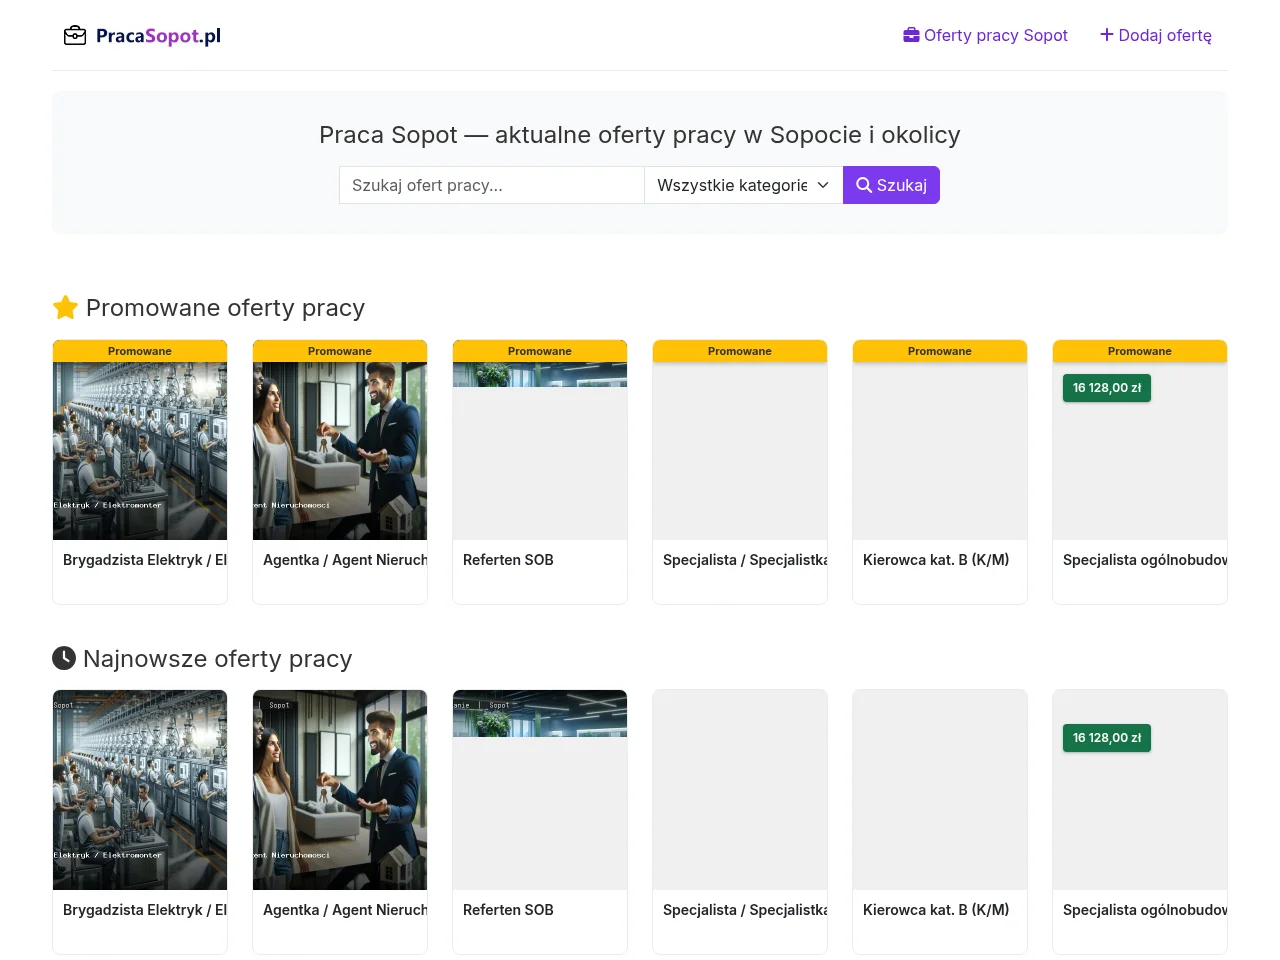Click the 16 128,00 zł badge in promoted offers
This screenshot has height=960, width=1280.
[1107, 388]
